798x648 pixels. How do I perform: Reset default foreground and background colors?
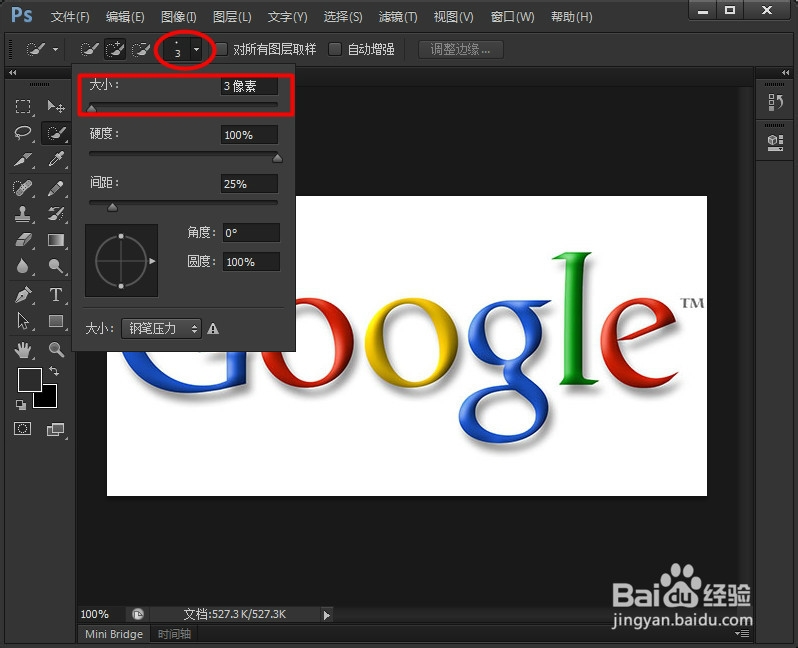[x=21, y=405]
